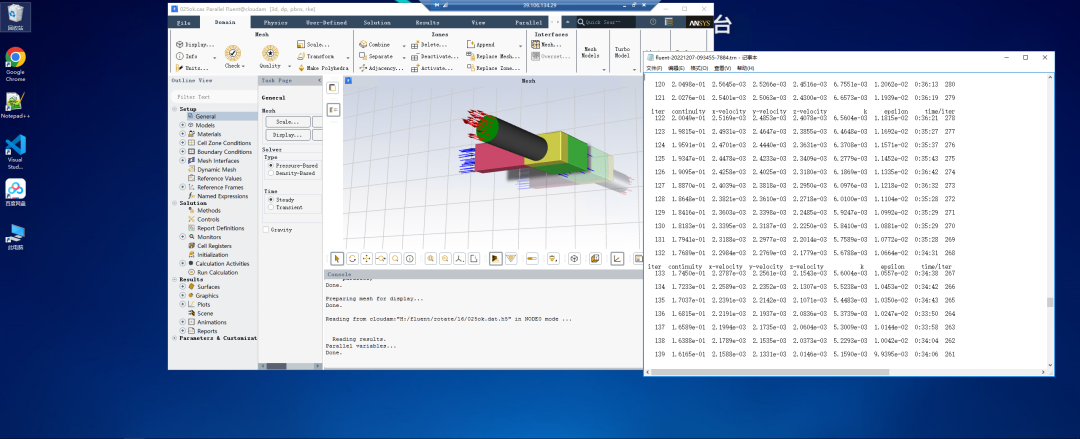Expand the Monitors tree node
This screenshot has height=439, width=1080.
(183, 237)
